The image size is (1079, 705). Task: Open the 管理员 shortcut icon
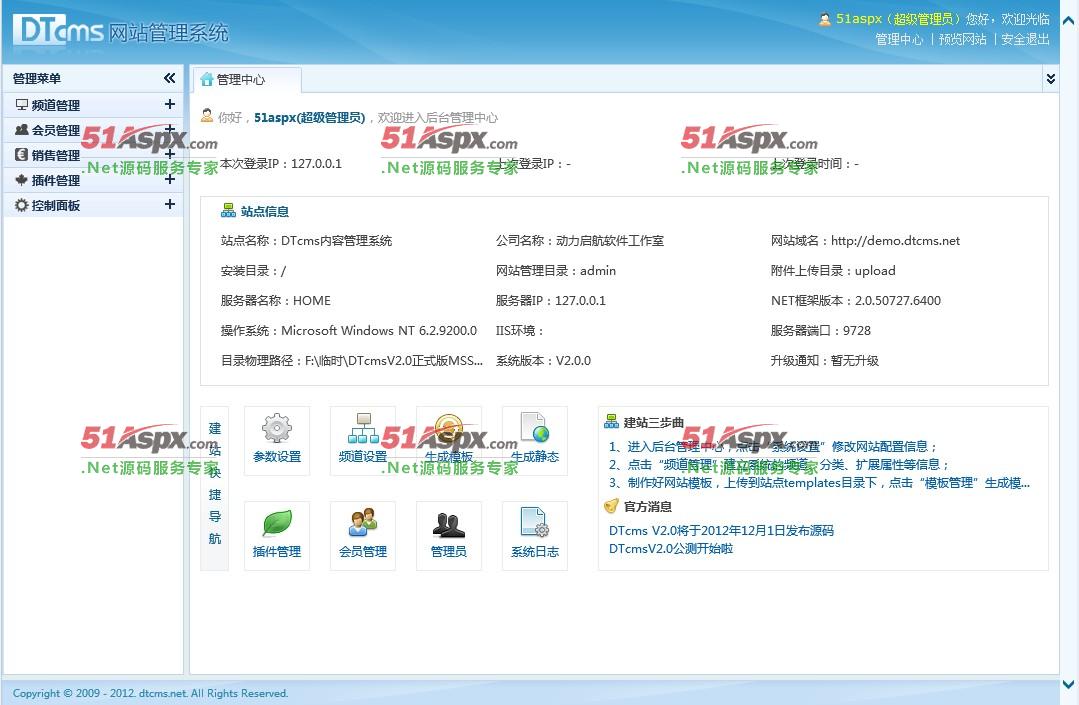click(x=449, y=535)
